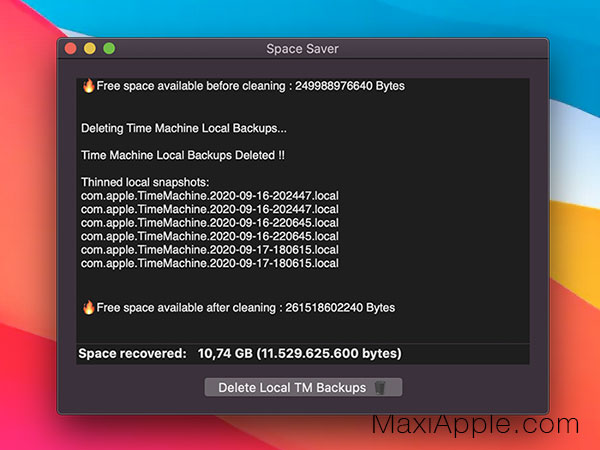Click the 'Space Saver' window title

click(x=302, y=49)
